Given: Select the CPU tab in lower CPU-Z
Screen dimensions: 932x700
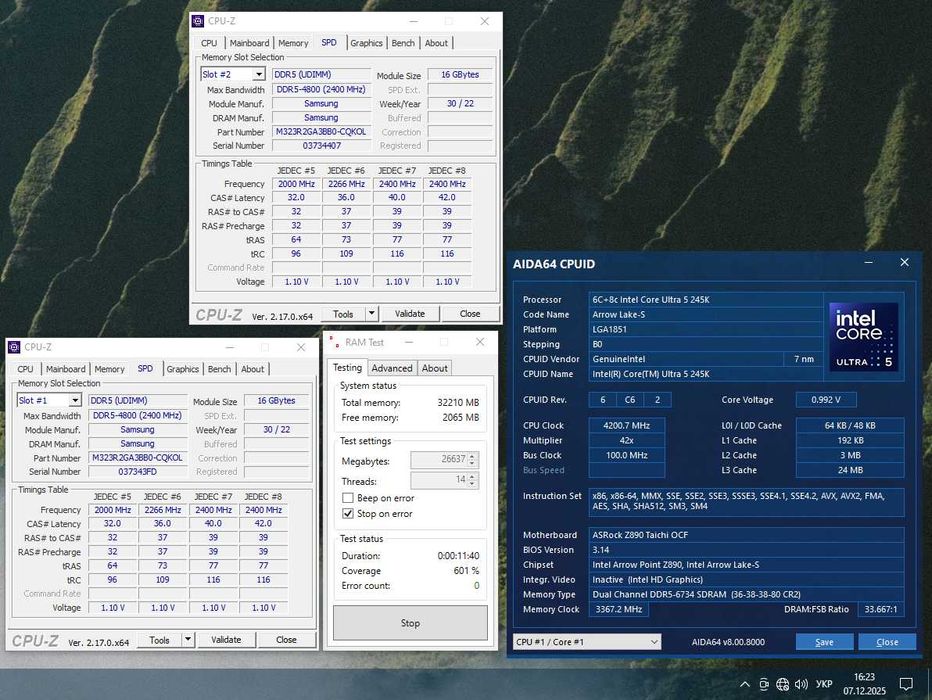Looking at the screenshot, I should [x=26, y=370].
